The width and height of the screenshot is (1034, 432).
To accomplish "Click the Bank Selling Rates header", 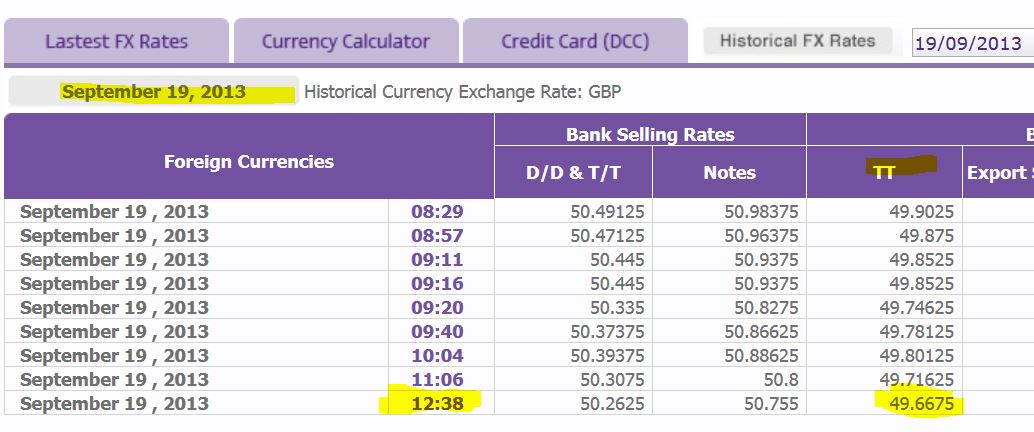I will [650, 135].
